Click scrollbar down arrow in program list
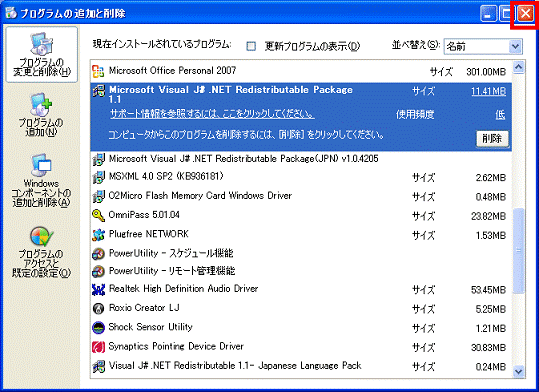 [518, 371]
